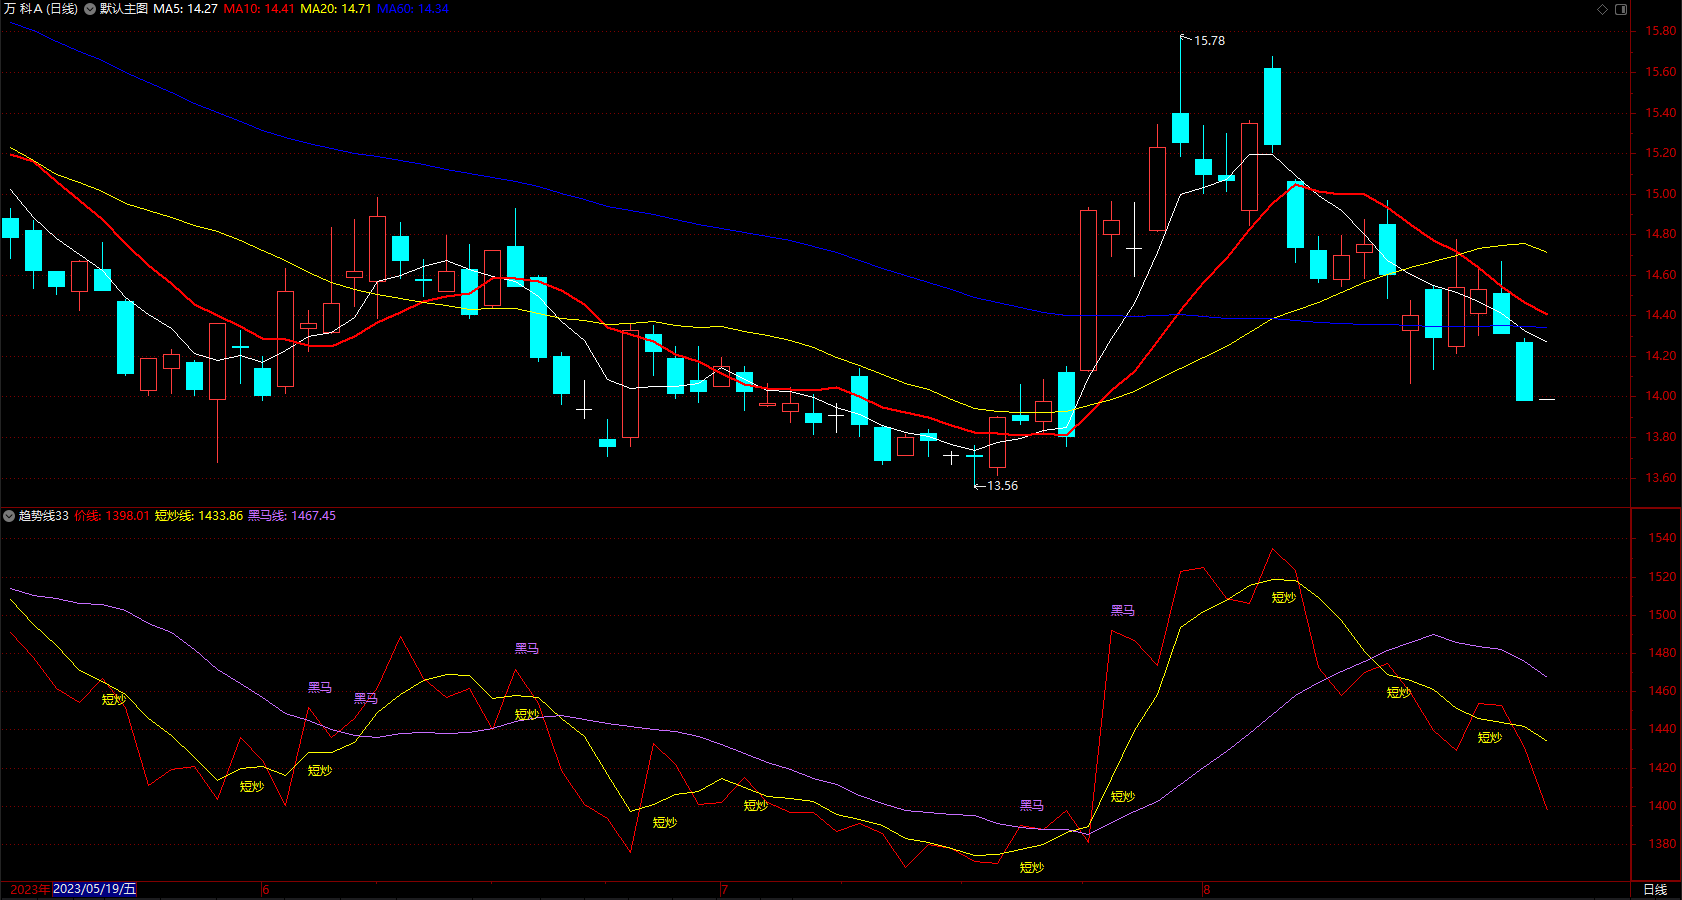Click the 14.00 price axis label

coord(1661,396)
